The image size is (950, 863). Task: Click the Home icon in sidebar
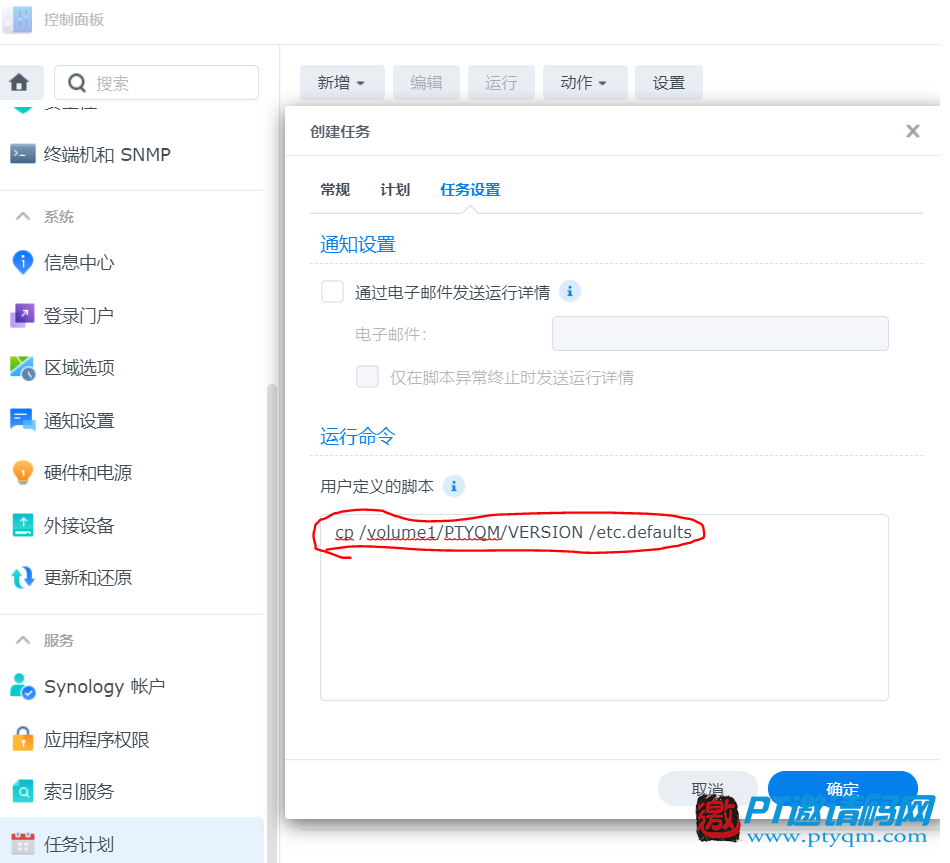pos(19,83)
